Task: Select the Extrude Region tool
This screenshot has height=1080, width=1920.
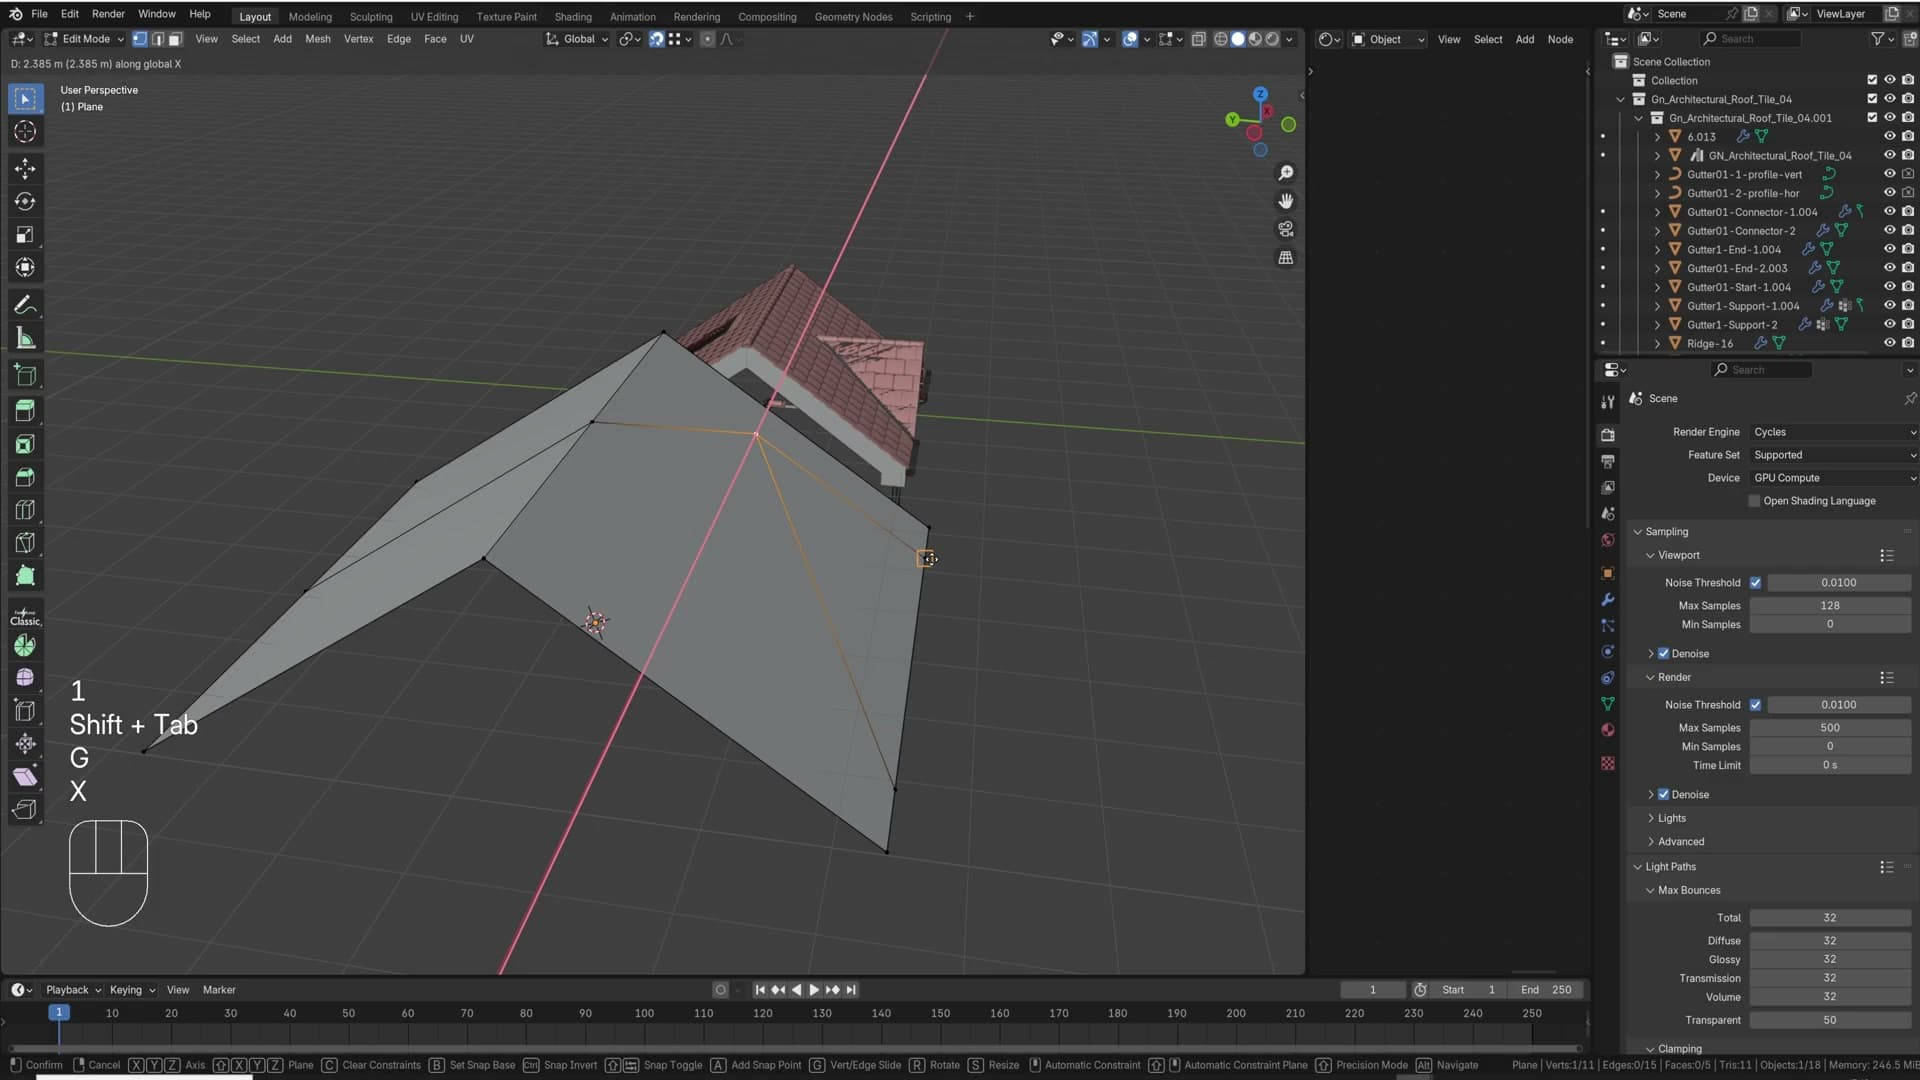Action: (x=25, y=411)
